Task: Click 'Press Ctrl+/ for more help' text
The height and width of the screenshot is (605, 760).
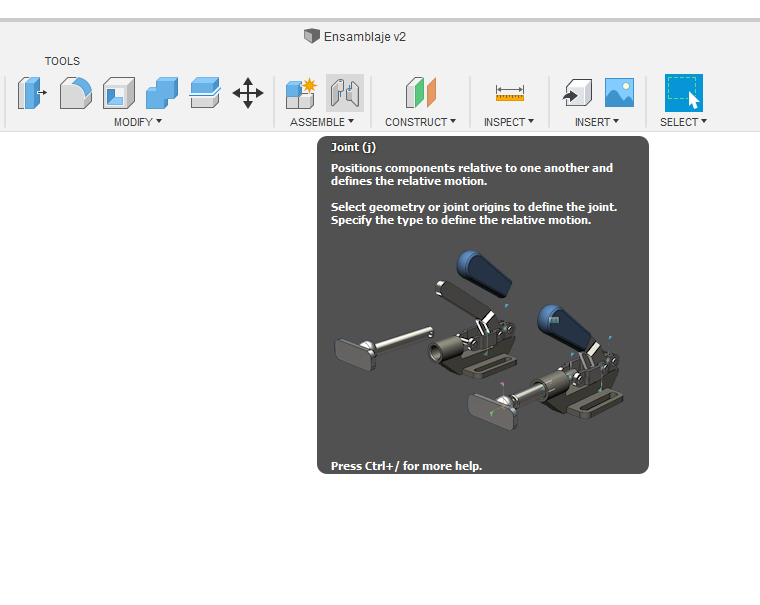Action: pos(406,466)
